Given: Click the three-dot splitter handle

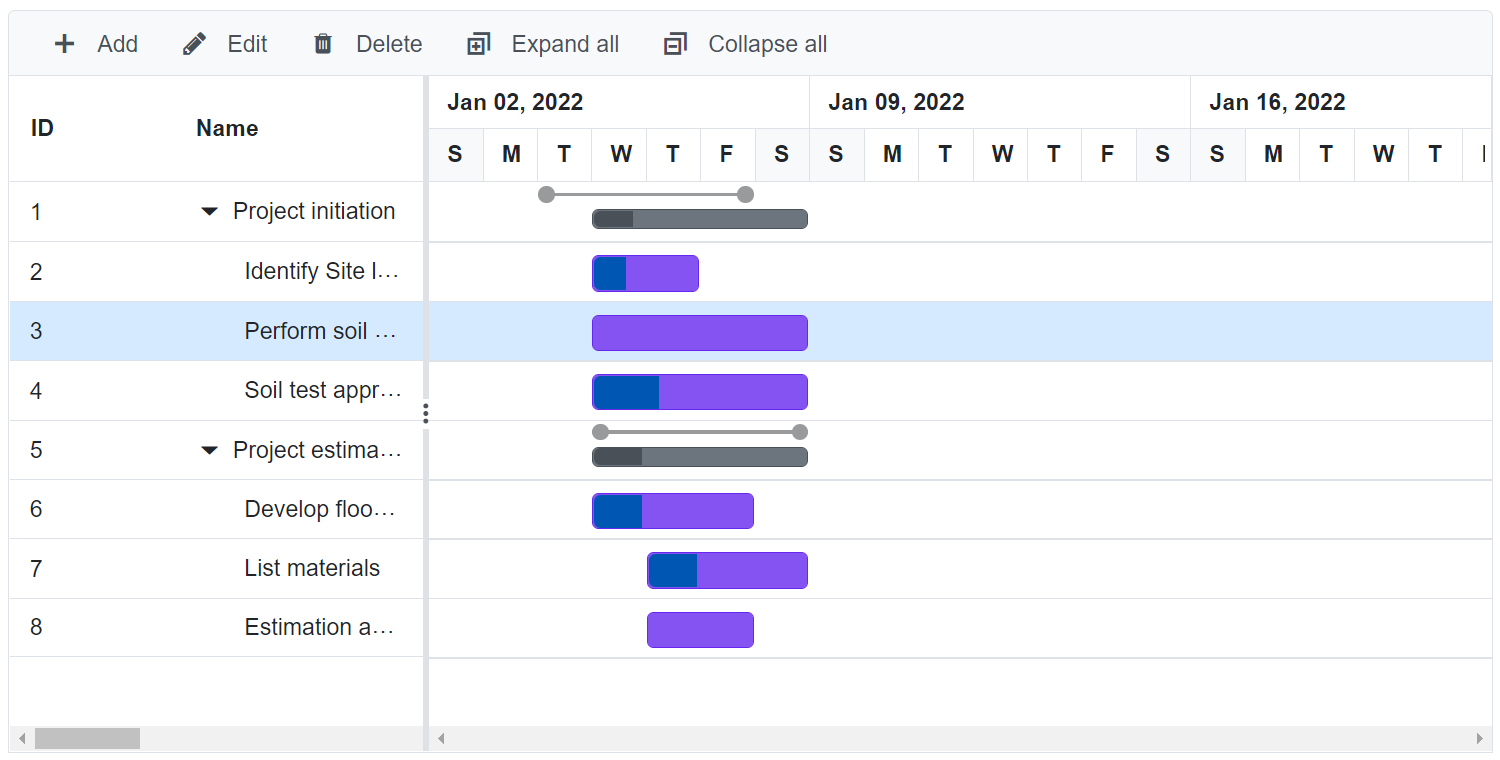Looking at the screenshot, I should [x=426, y=414].
